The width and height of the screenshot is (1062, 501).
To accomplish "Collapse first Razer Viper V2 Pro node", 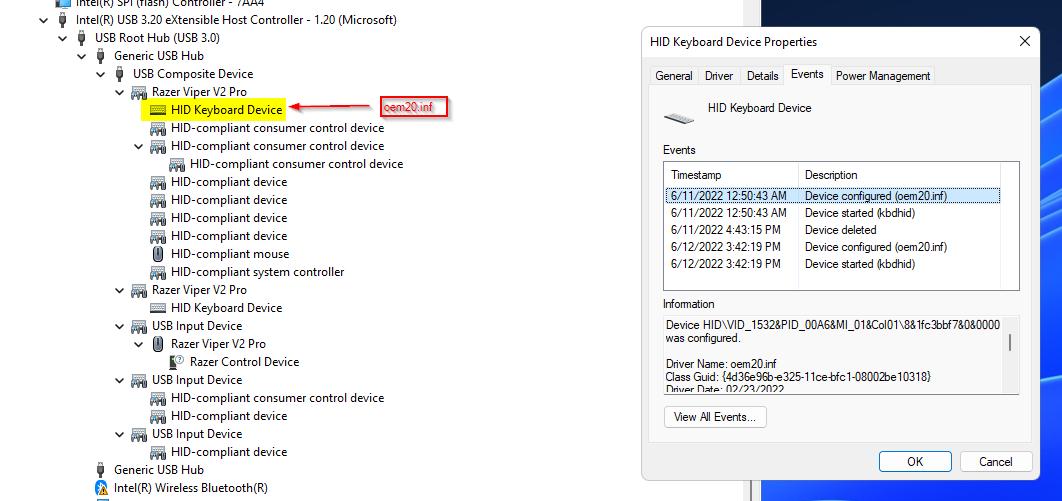I will click(x=120, y=92).
